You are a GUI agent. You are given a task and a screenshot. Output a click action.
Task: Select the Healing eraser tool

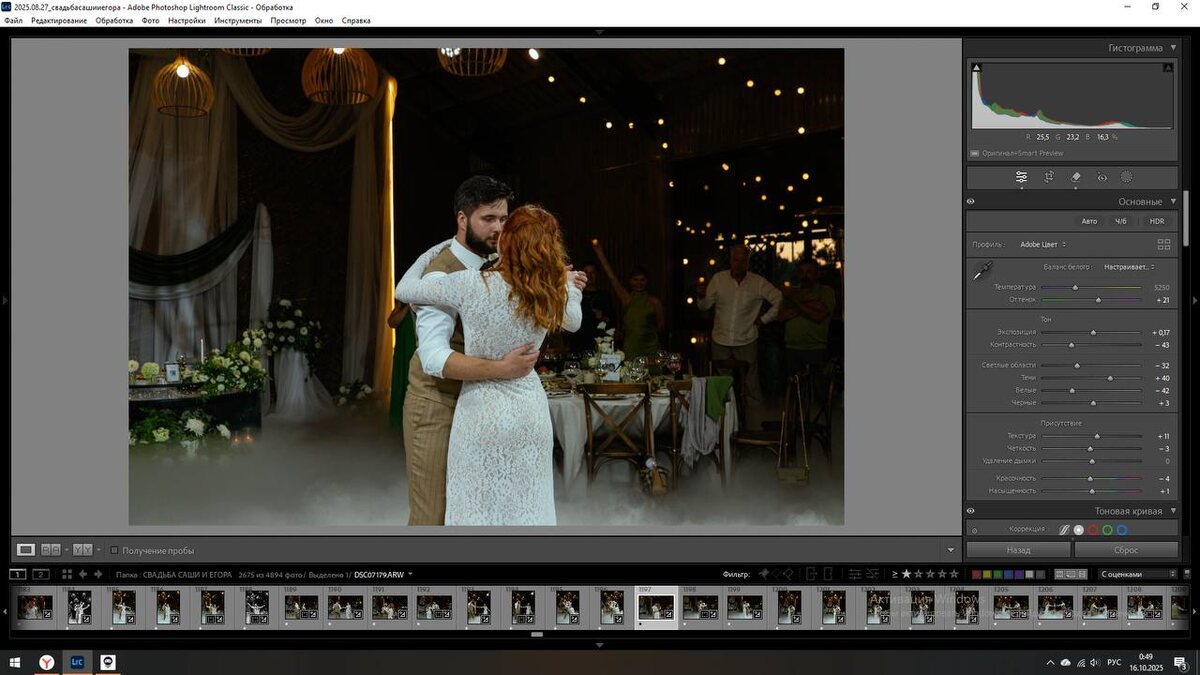click(1076, 177)
